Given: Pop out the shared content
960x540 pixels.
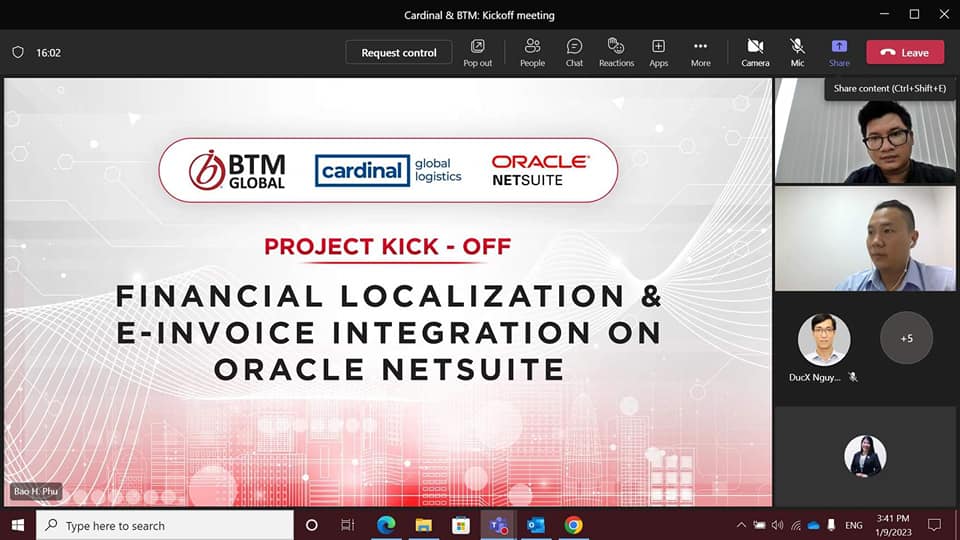Looking at the screenshot, I should [x=478, y=53].
